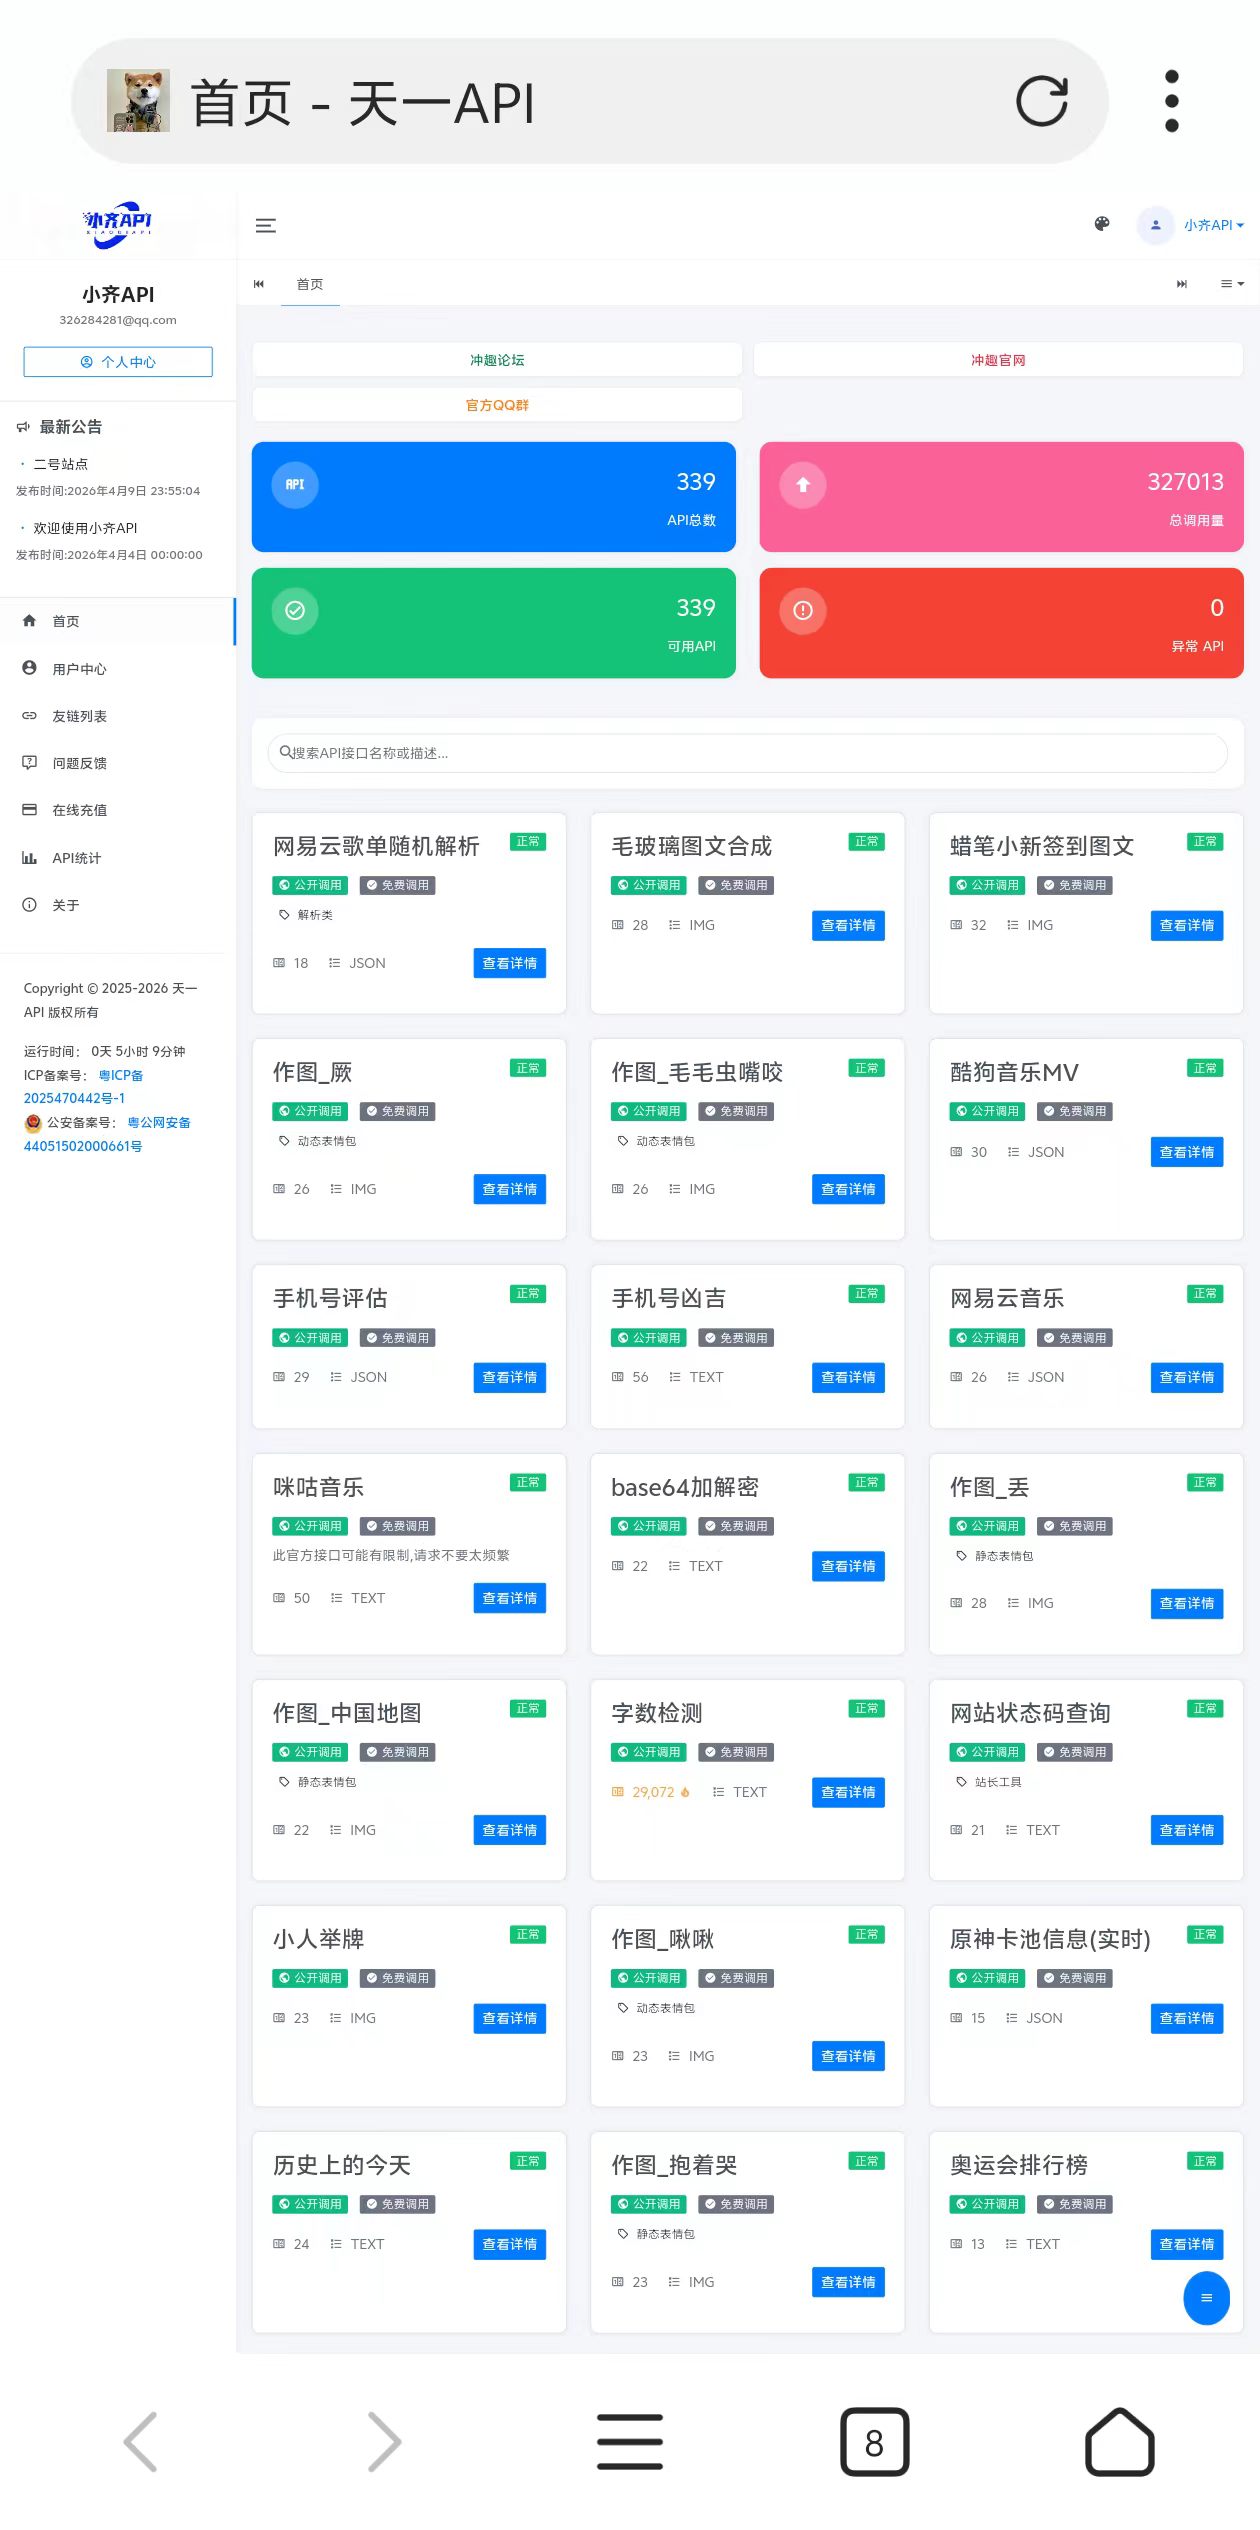The width and height of the screenshot is (1260, 2530).
Task: Toggle the sidebar with the hamburger icon
Action: [266, 226]
